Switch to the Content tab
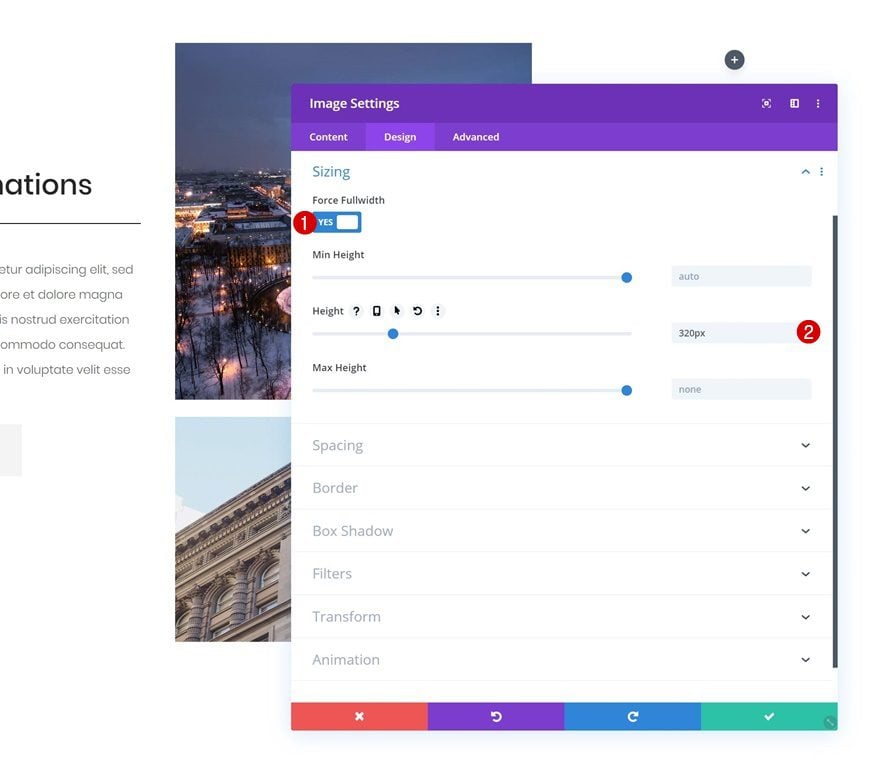 [328, 137]
